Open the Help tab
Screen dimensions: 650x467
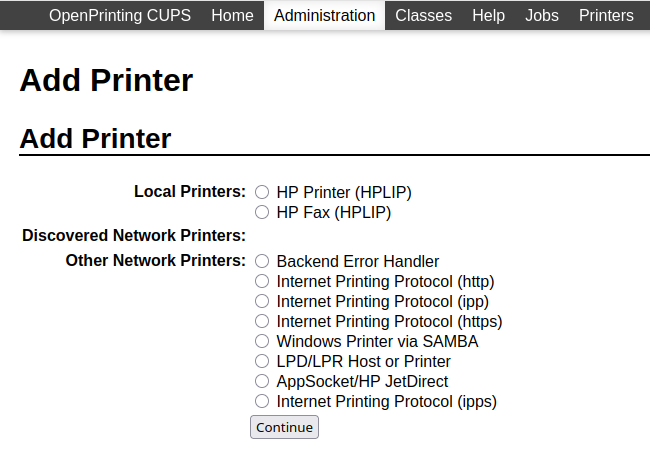pos(488,16)
